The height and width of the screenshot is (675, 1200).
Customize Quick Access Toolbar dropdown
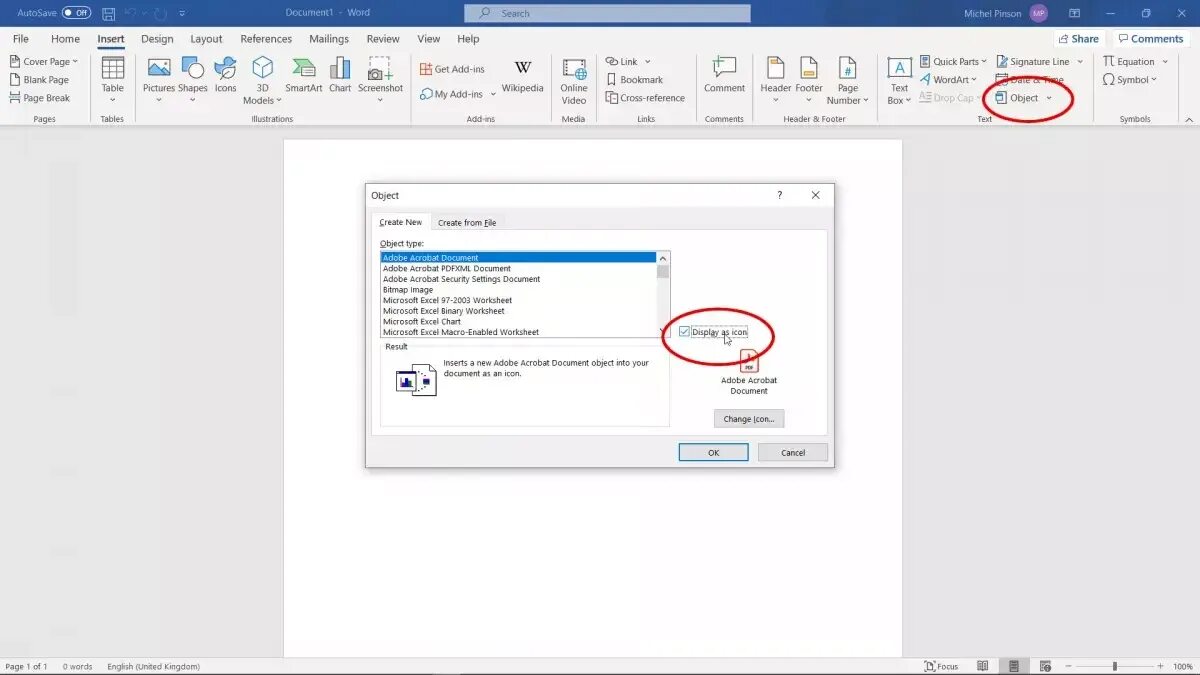coord(184,13)
